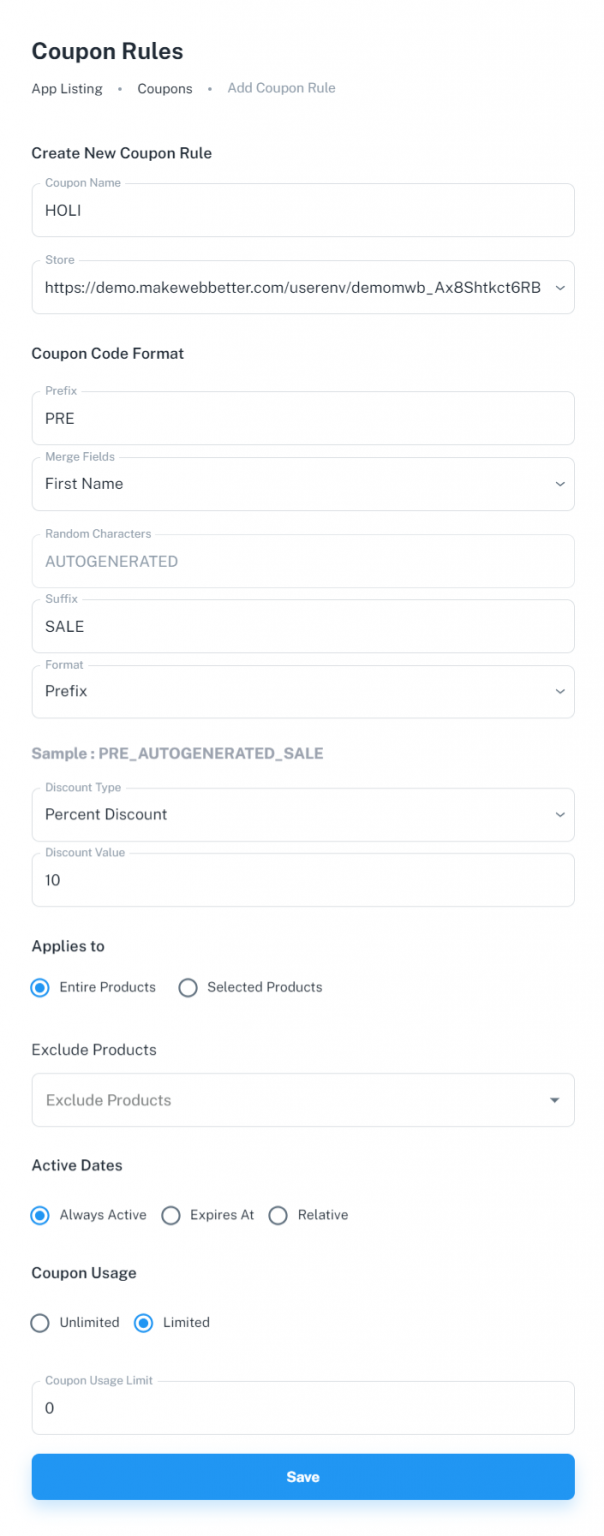The image size is (604, 1536).
Task: Select the Entire Products radio button
Action: pos(39,987)
